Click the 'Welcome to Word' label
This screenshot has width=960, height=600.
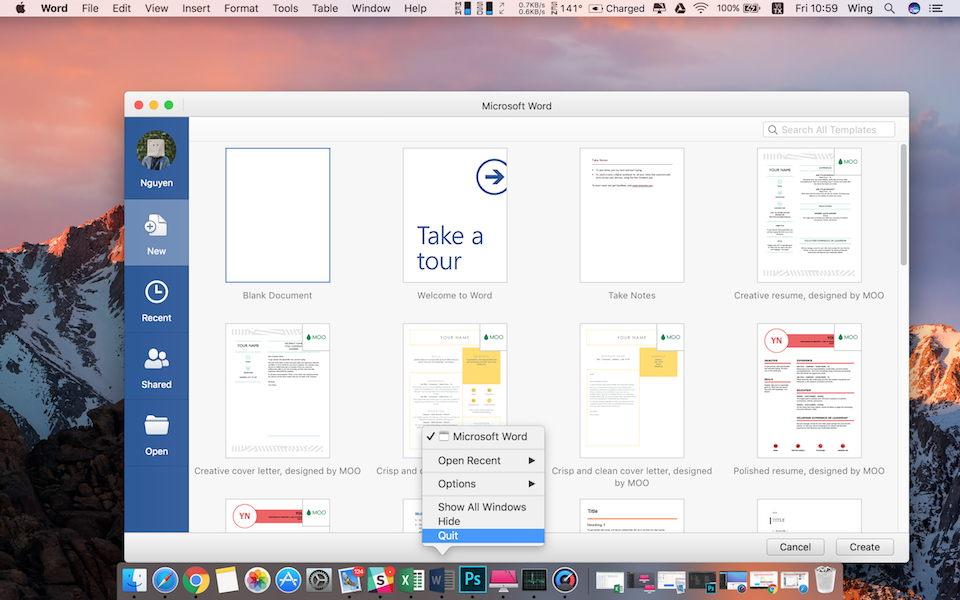coord(454,295)
